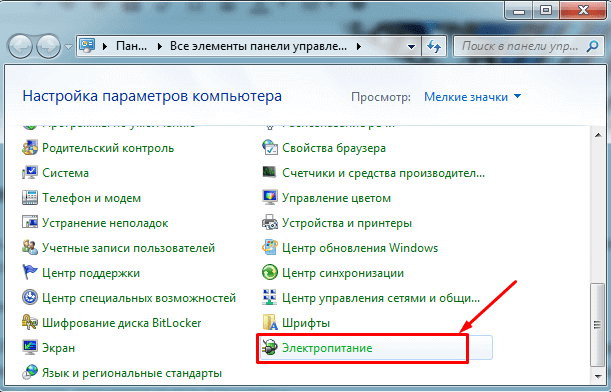The image size is (611, 392).
Task: Open the Устранение неполадок link
Action: point(105,223)
